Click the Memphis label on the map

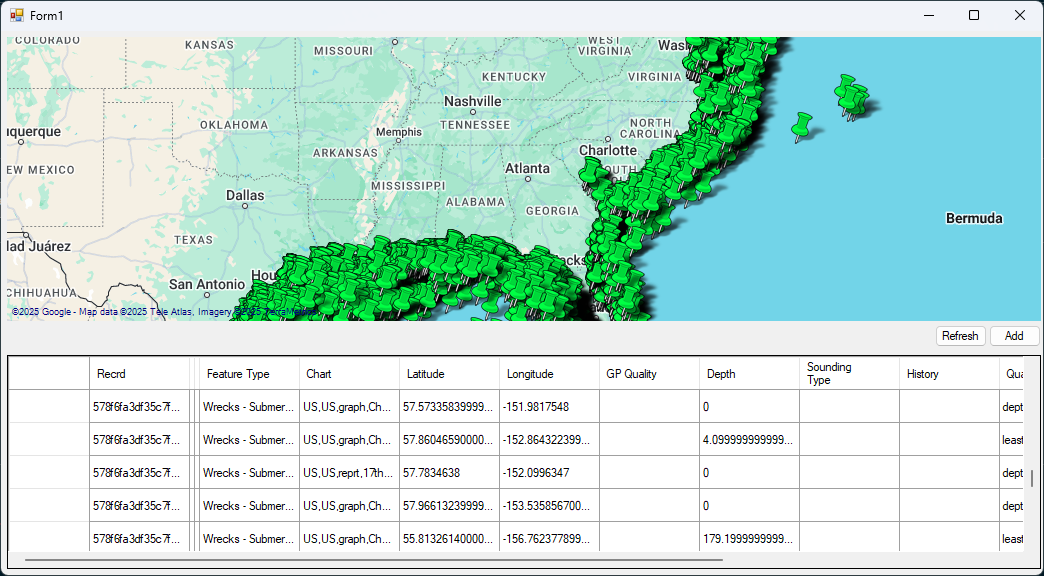(x=399, y=132)
